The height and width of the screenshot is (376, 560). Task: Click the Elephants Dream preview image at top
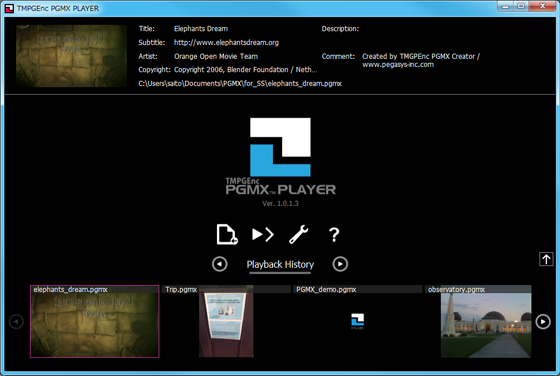[71, 56]
